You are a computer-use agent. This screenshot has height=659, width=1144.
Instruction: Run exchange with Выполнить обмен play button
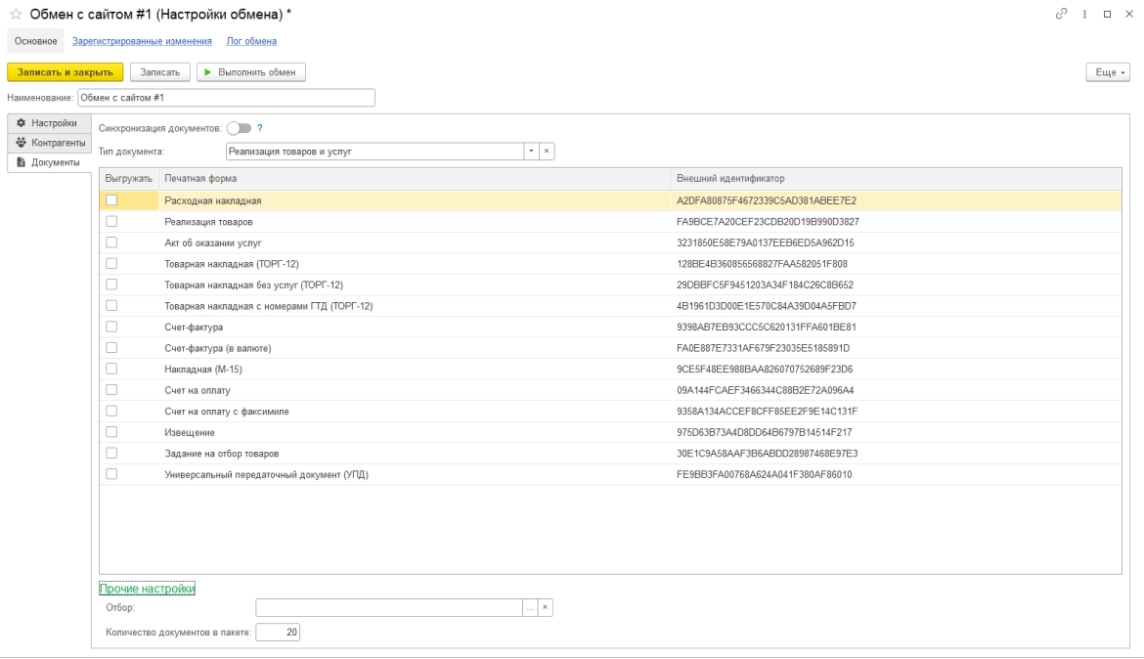(251, 72)
